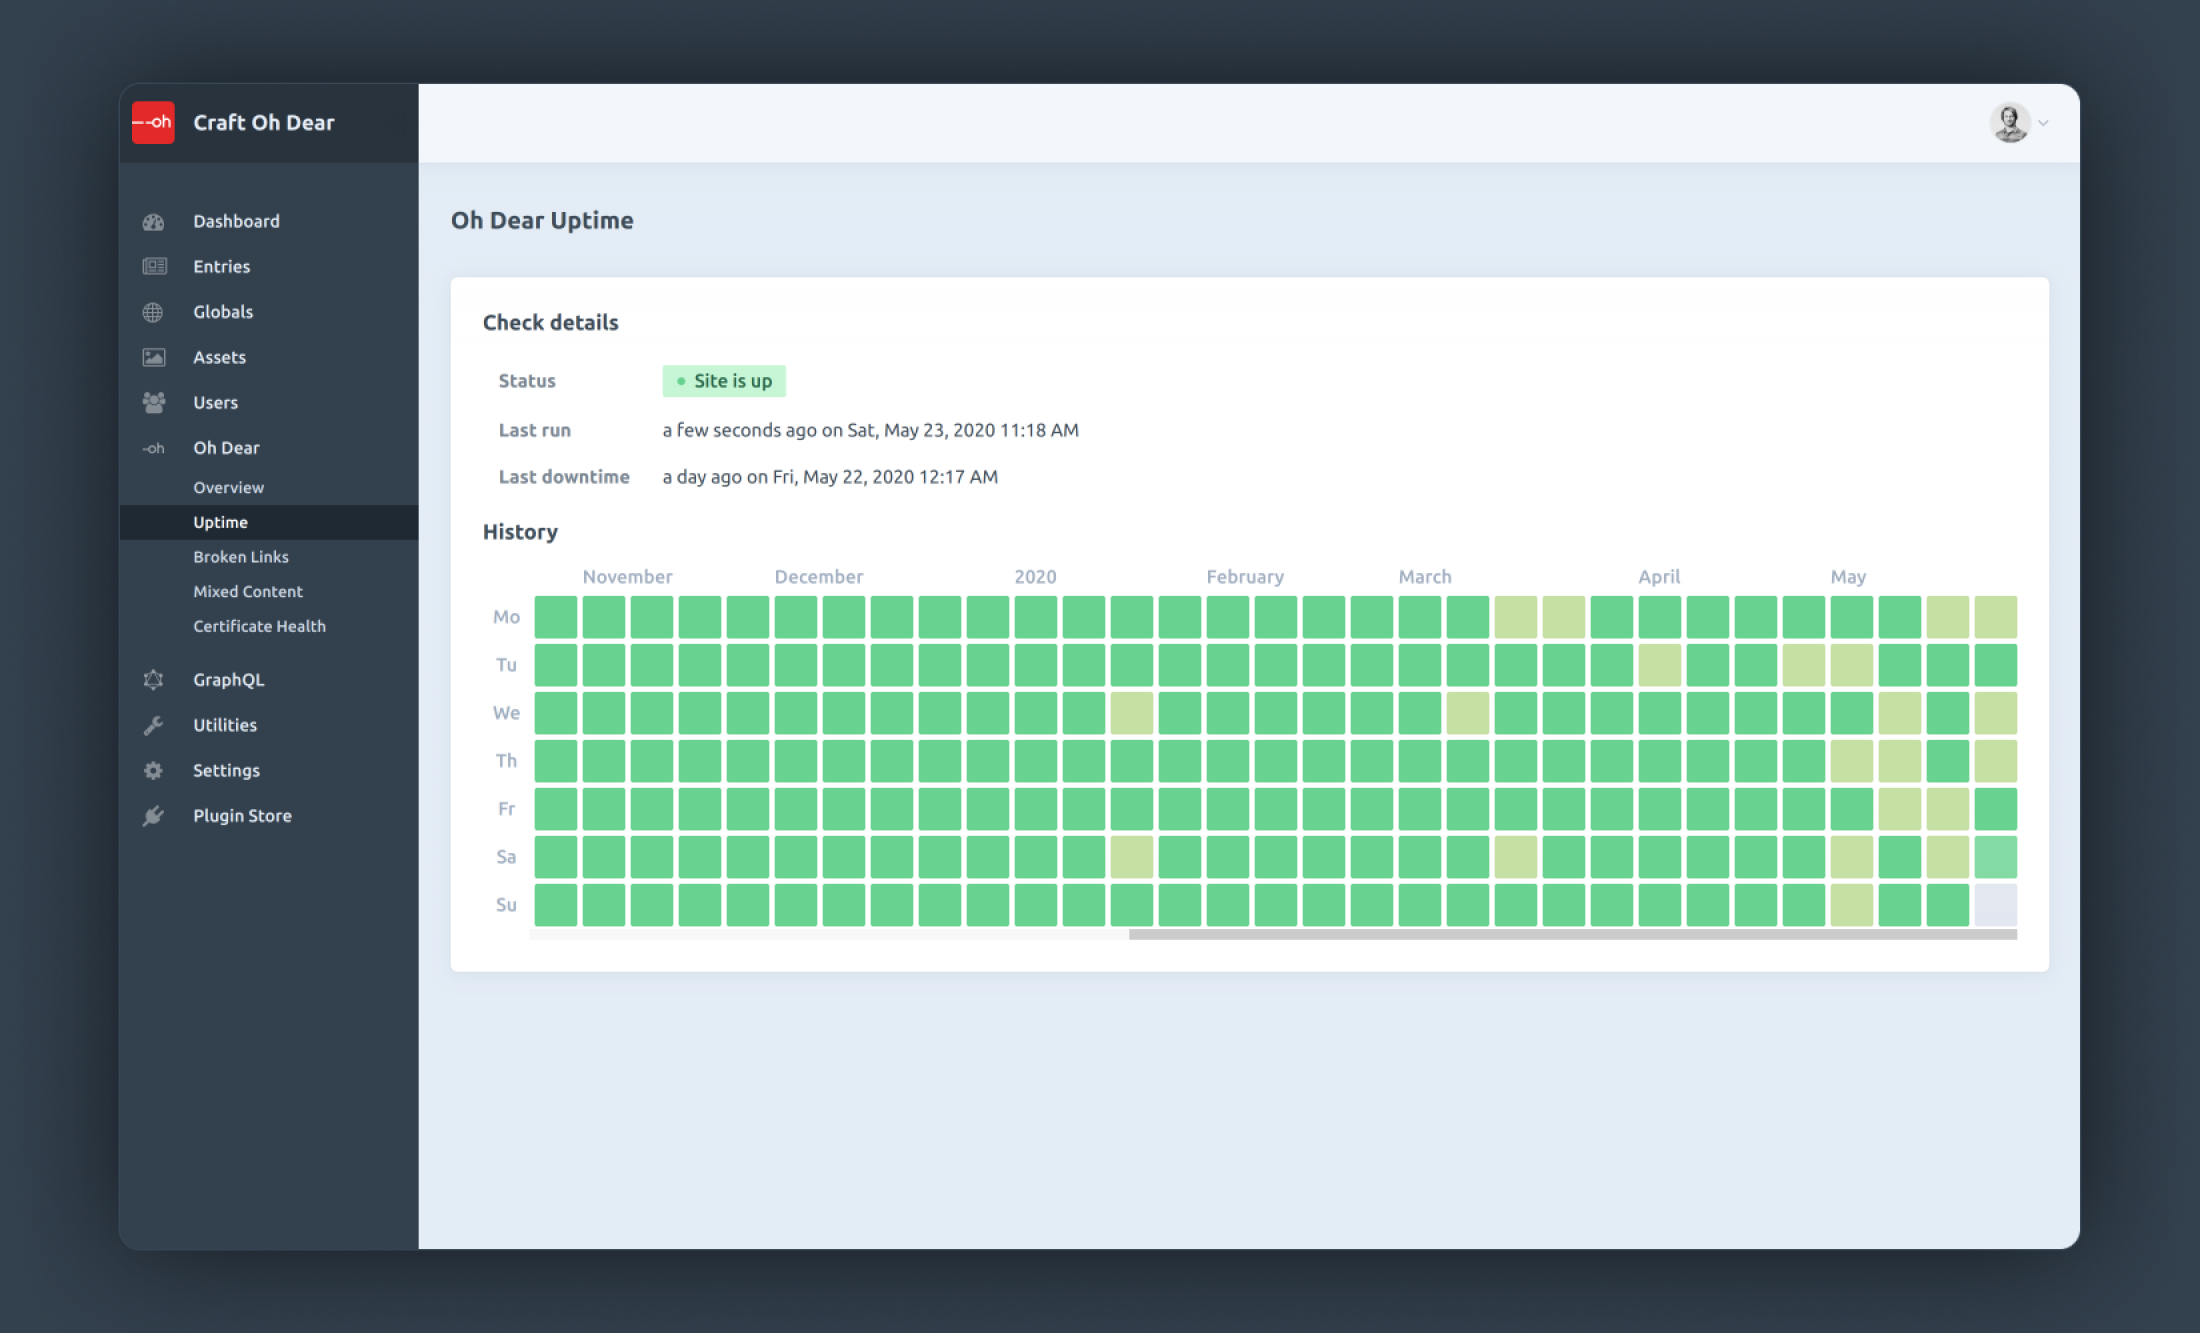Click the Assets icon in sidebar
This screenshot has width=2200, height=1333.
tap(152, 357)
